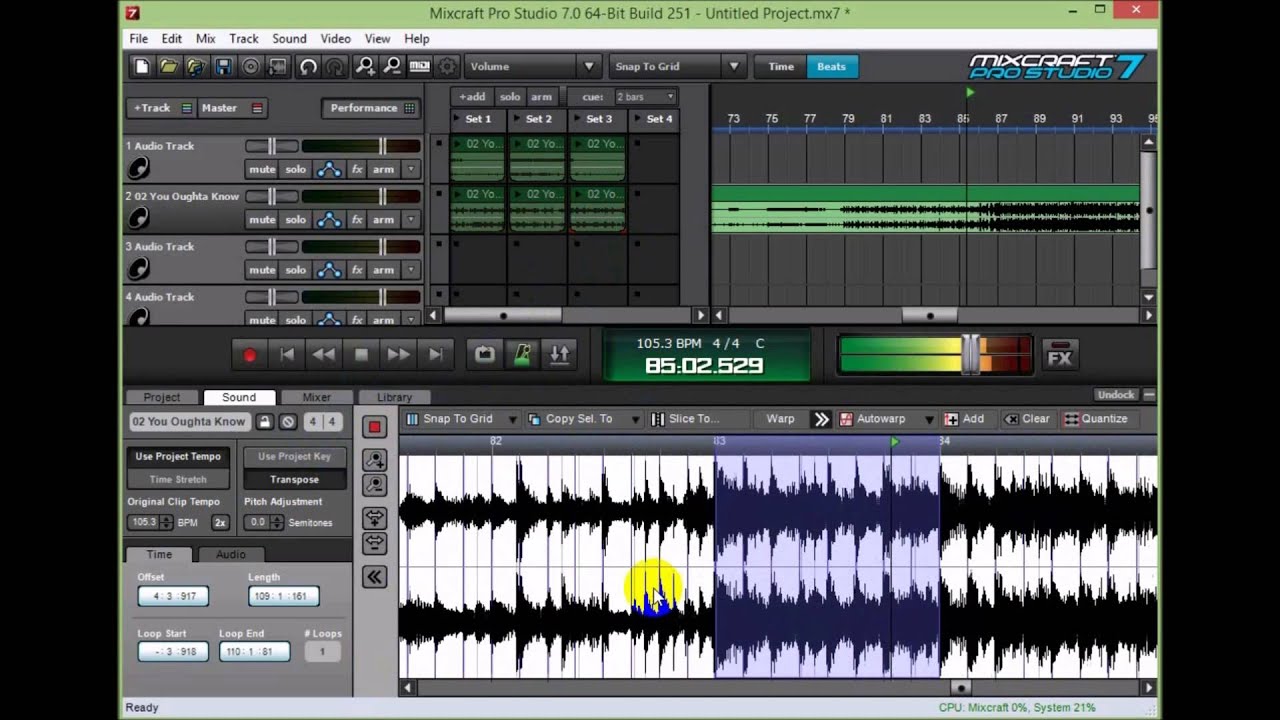Open the Copy Sel. To dropdown
The width and height of the screenshot is (1280, 720).
(x=635, y=419)
